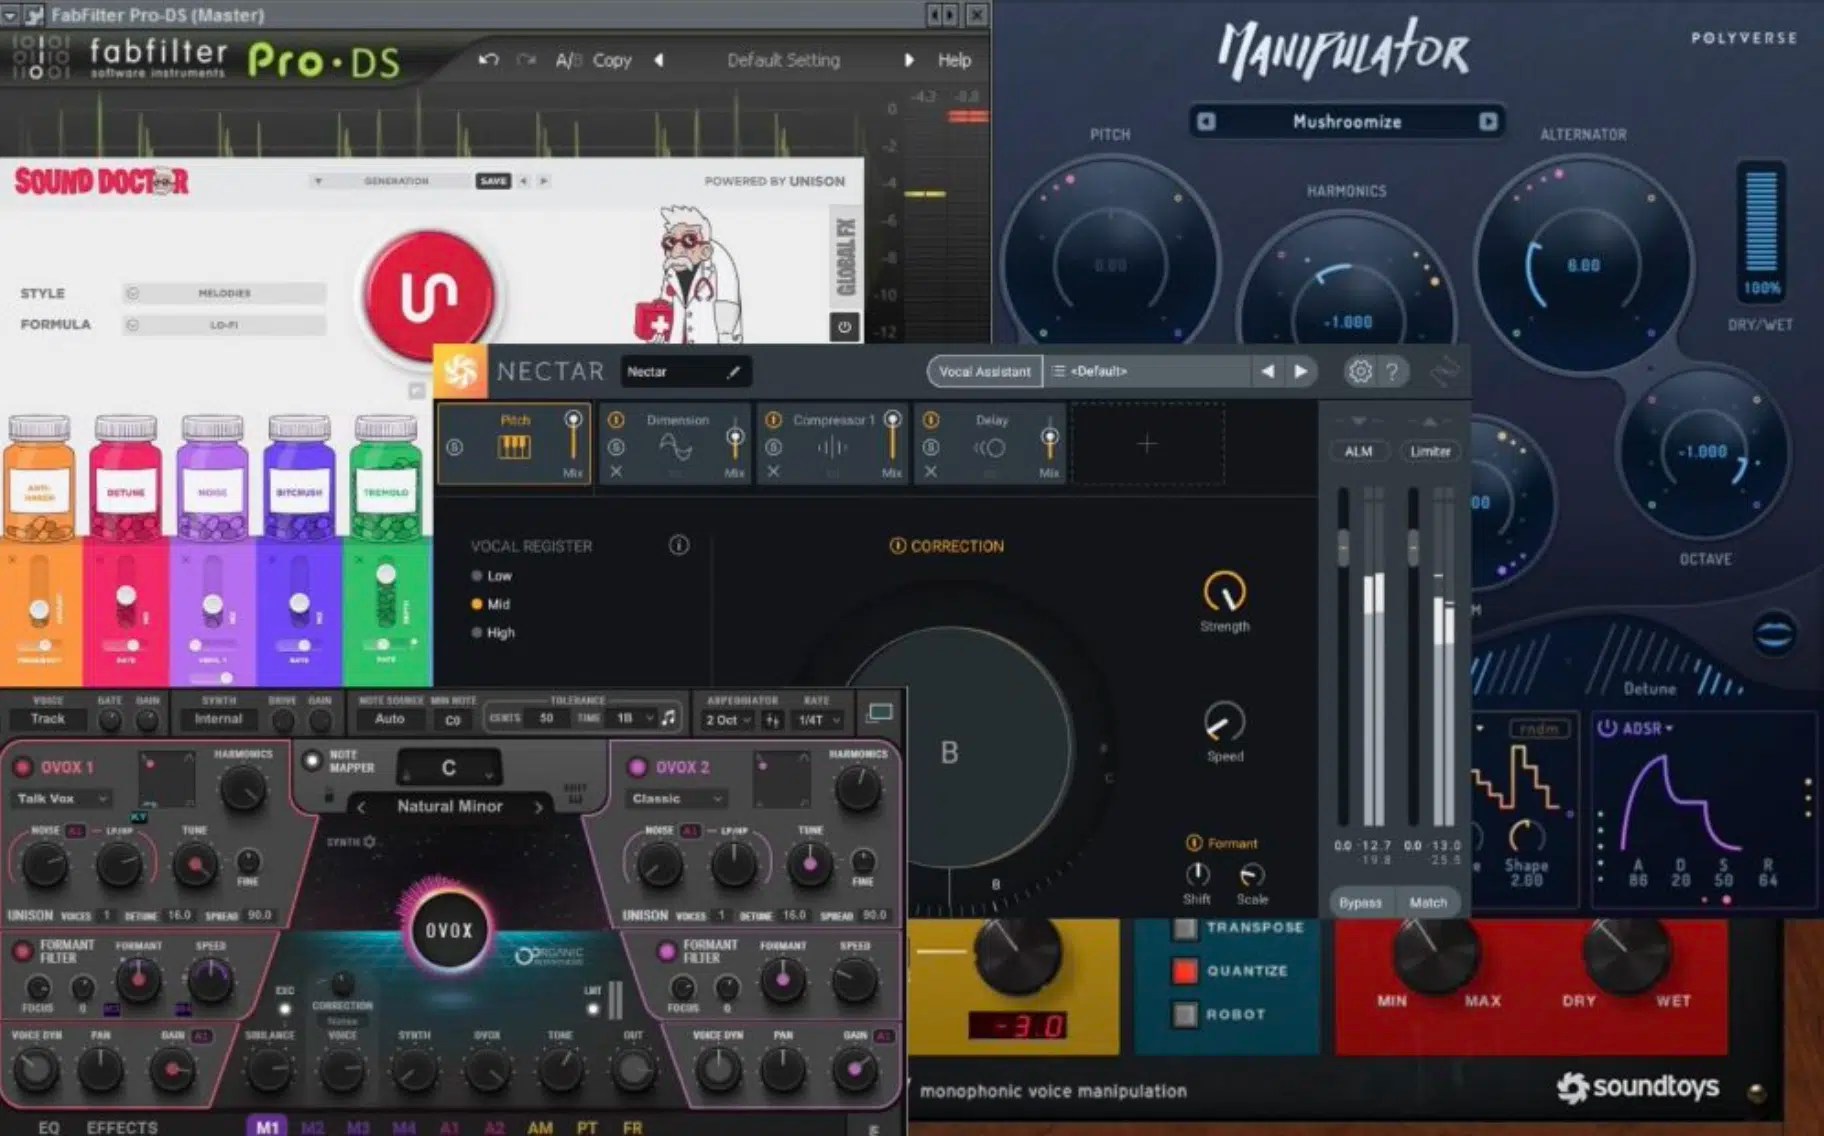Open the Compressor 1 module in Nectar
This screenshot has width=1824, height=1136.
pos(832,444)
